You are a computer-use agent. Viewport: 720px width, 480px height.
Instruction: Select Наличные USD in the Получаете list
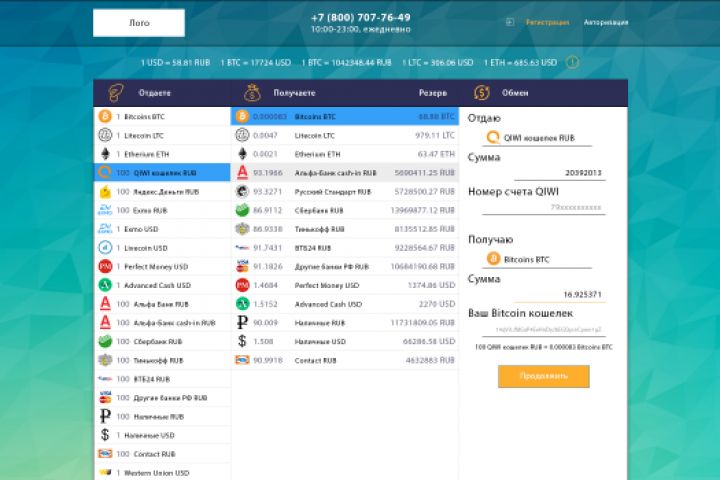tap(344, 341)
